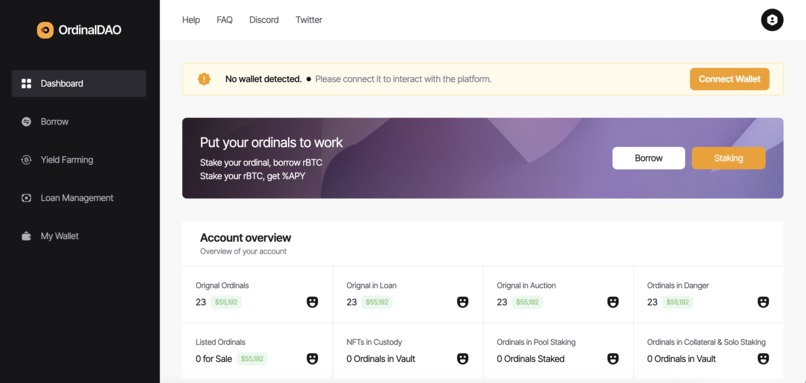Click the orange Staking button
This screenshot has height=383, width=806.
728,158
